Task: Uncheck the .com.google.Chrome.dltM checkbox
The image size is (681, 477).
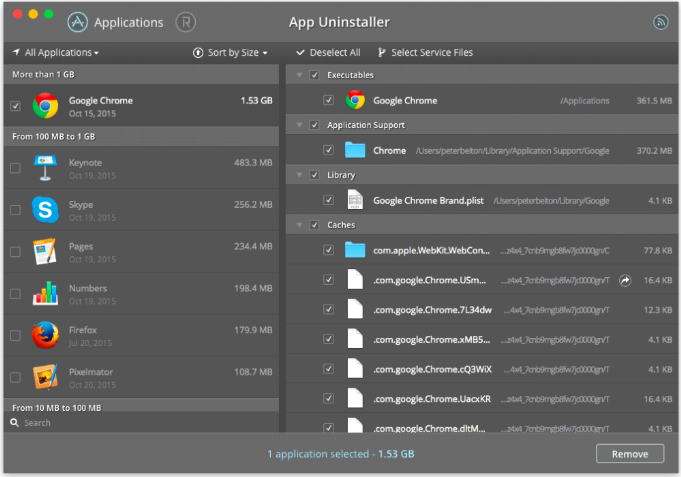Action: tap(328, 427)
